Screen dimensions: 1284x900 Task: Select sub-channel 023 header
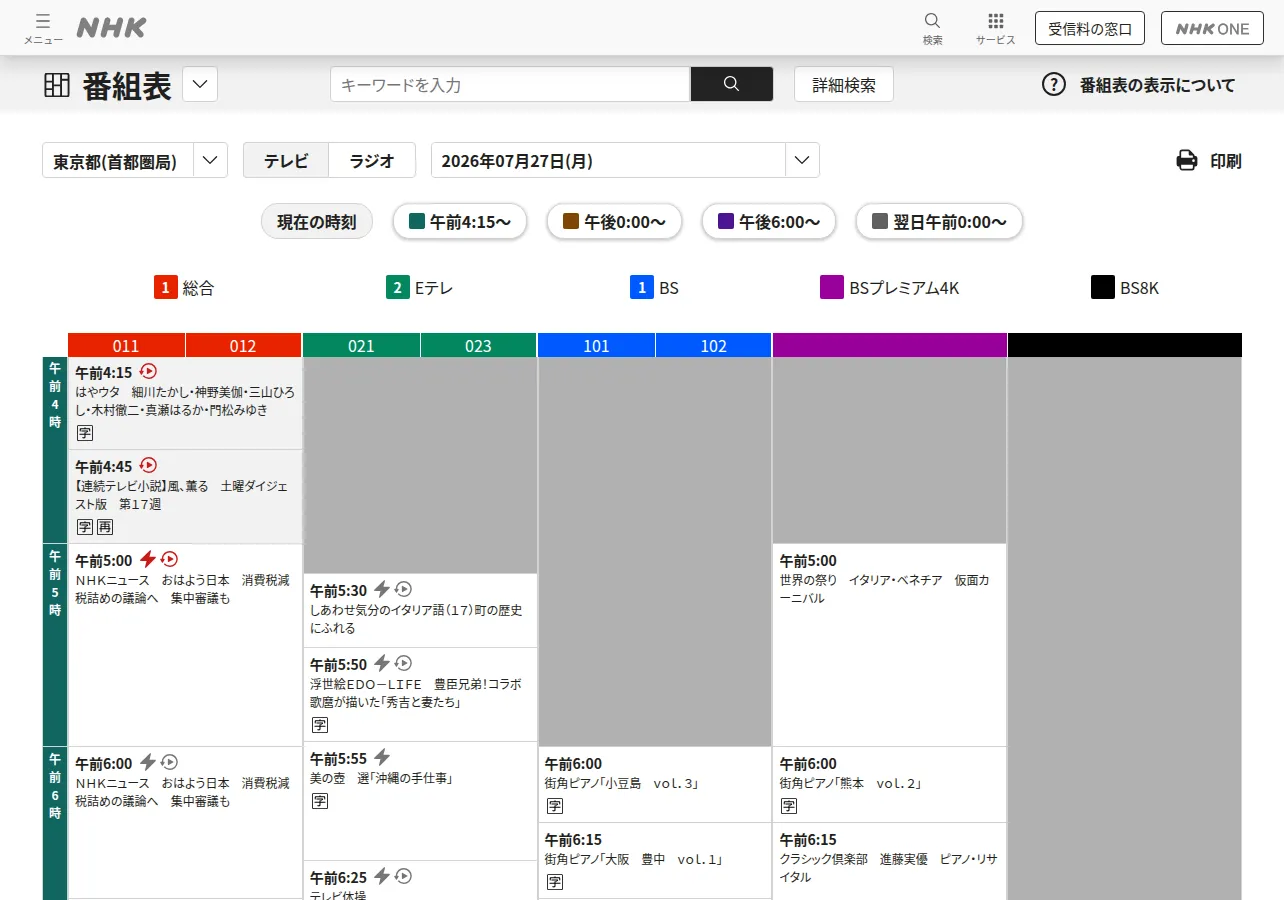tap(478, 346)
